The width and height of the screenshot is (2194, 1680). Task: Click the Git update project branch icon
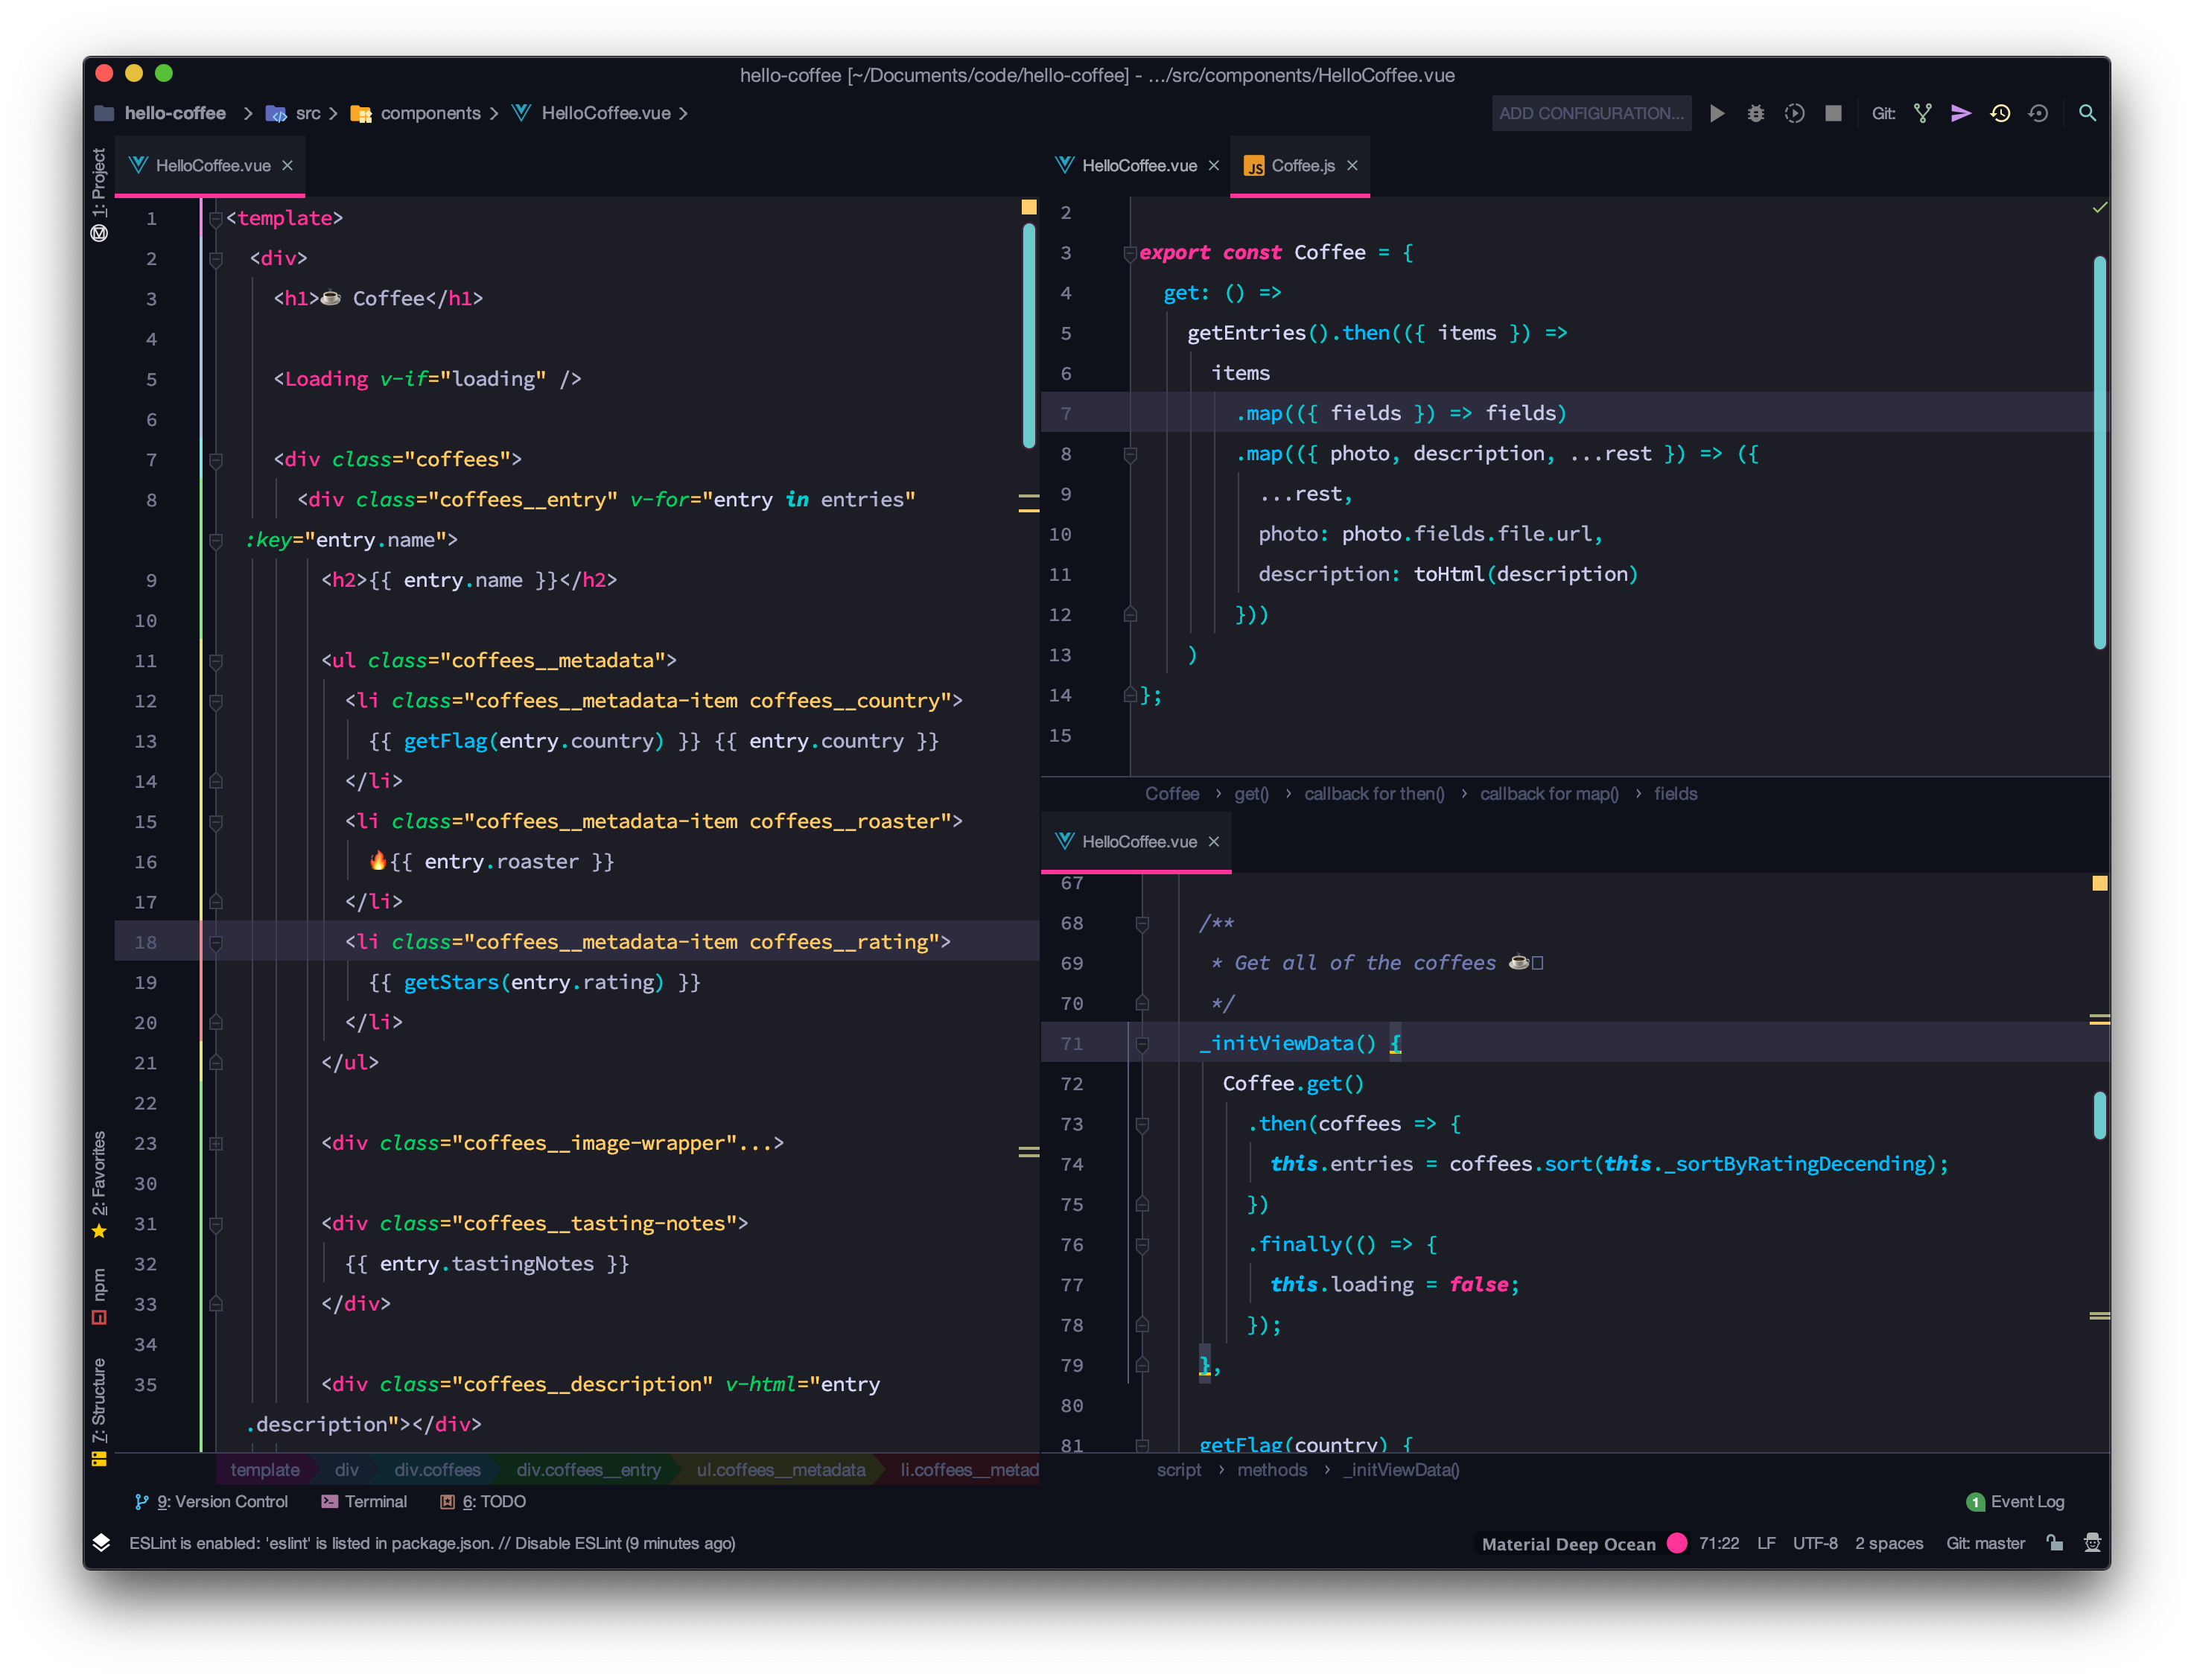click(x=1922, y=113)
